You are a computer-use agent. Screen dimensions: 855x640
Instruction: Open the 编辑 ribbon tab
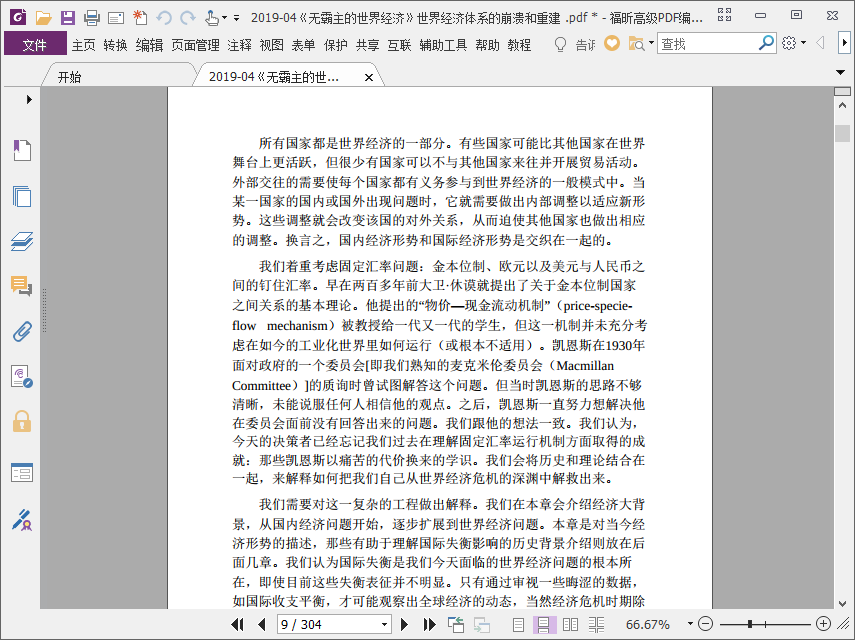pos(149,45)
